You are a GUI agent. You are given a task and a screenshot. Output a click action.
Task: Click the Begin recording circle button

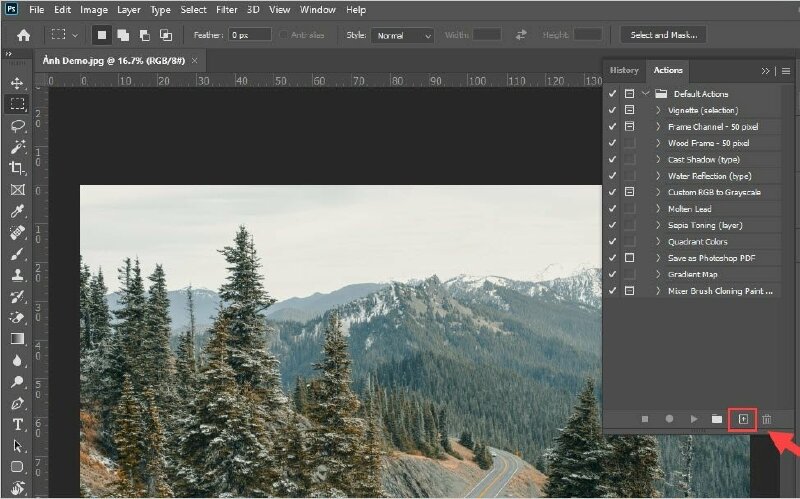click(669, 419)
